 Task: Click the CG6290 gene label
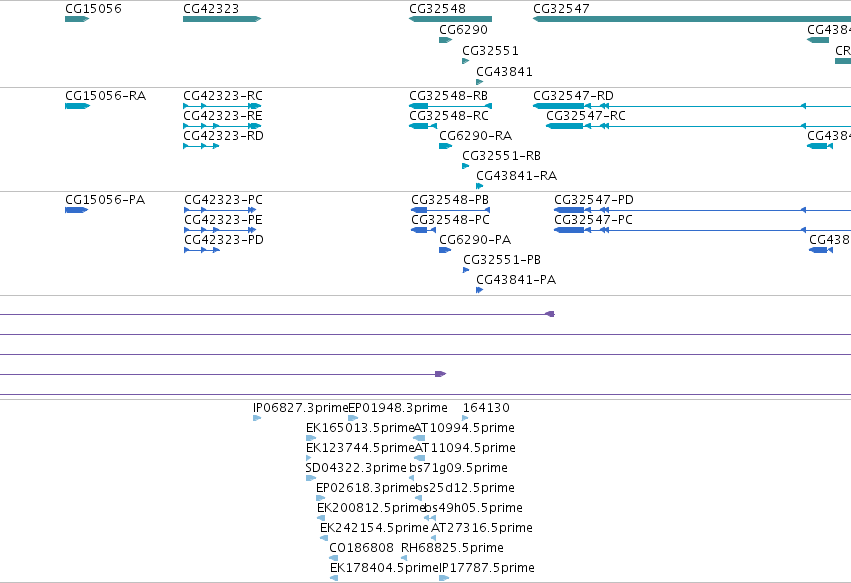click(x=463, y=30)
